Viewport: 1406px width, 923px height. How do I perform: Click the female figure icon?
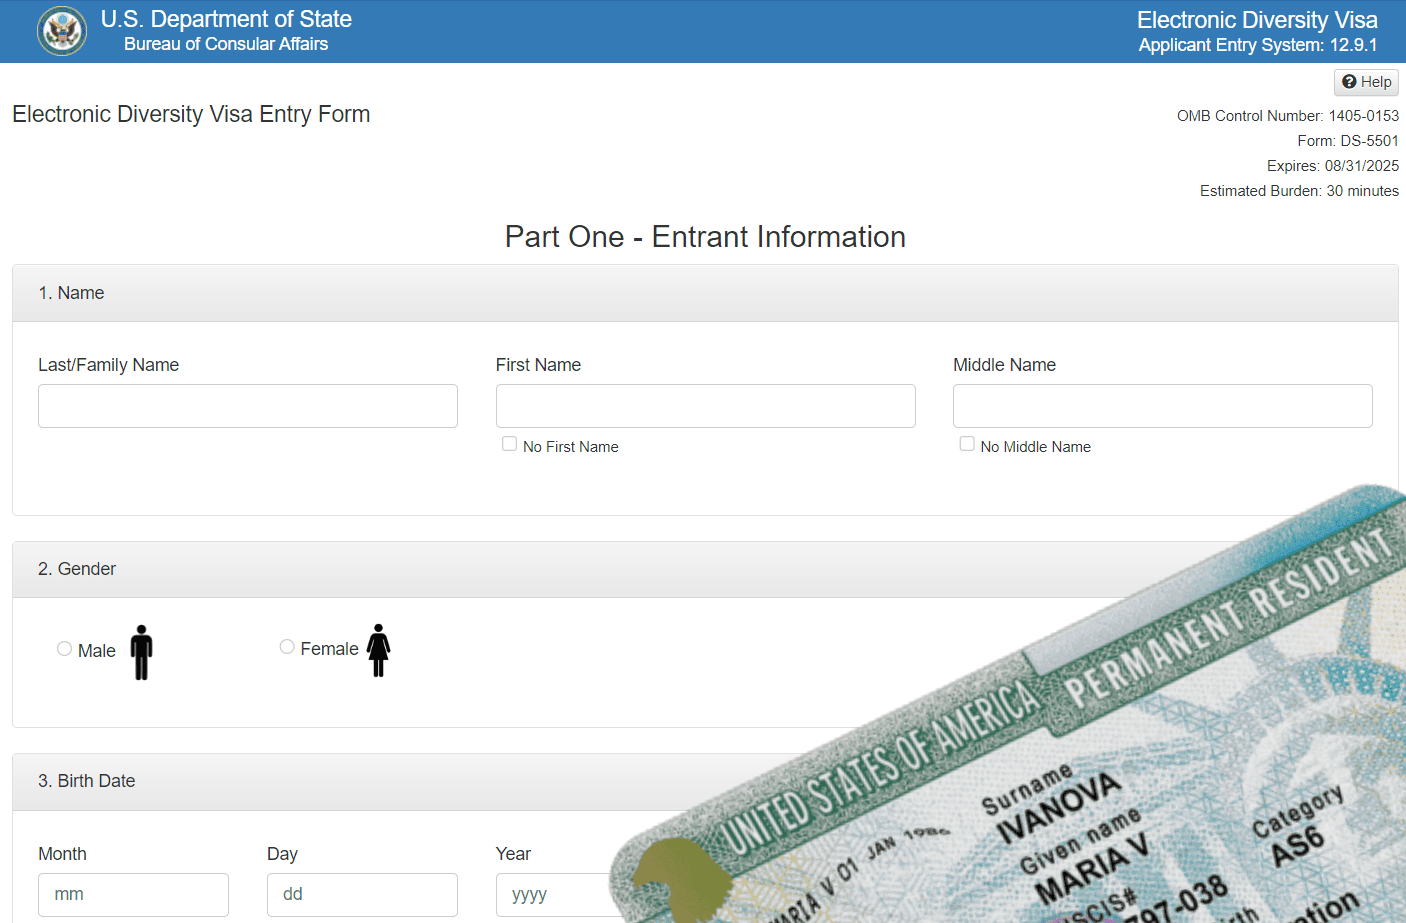(378, 650)
